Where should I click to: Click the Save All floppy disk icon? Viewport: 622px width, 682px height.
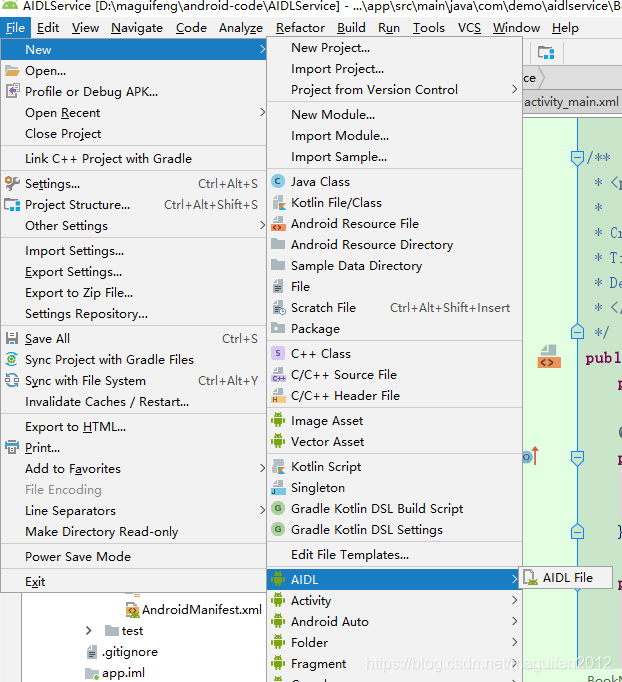tap(12, 338)
